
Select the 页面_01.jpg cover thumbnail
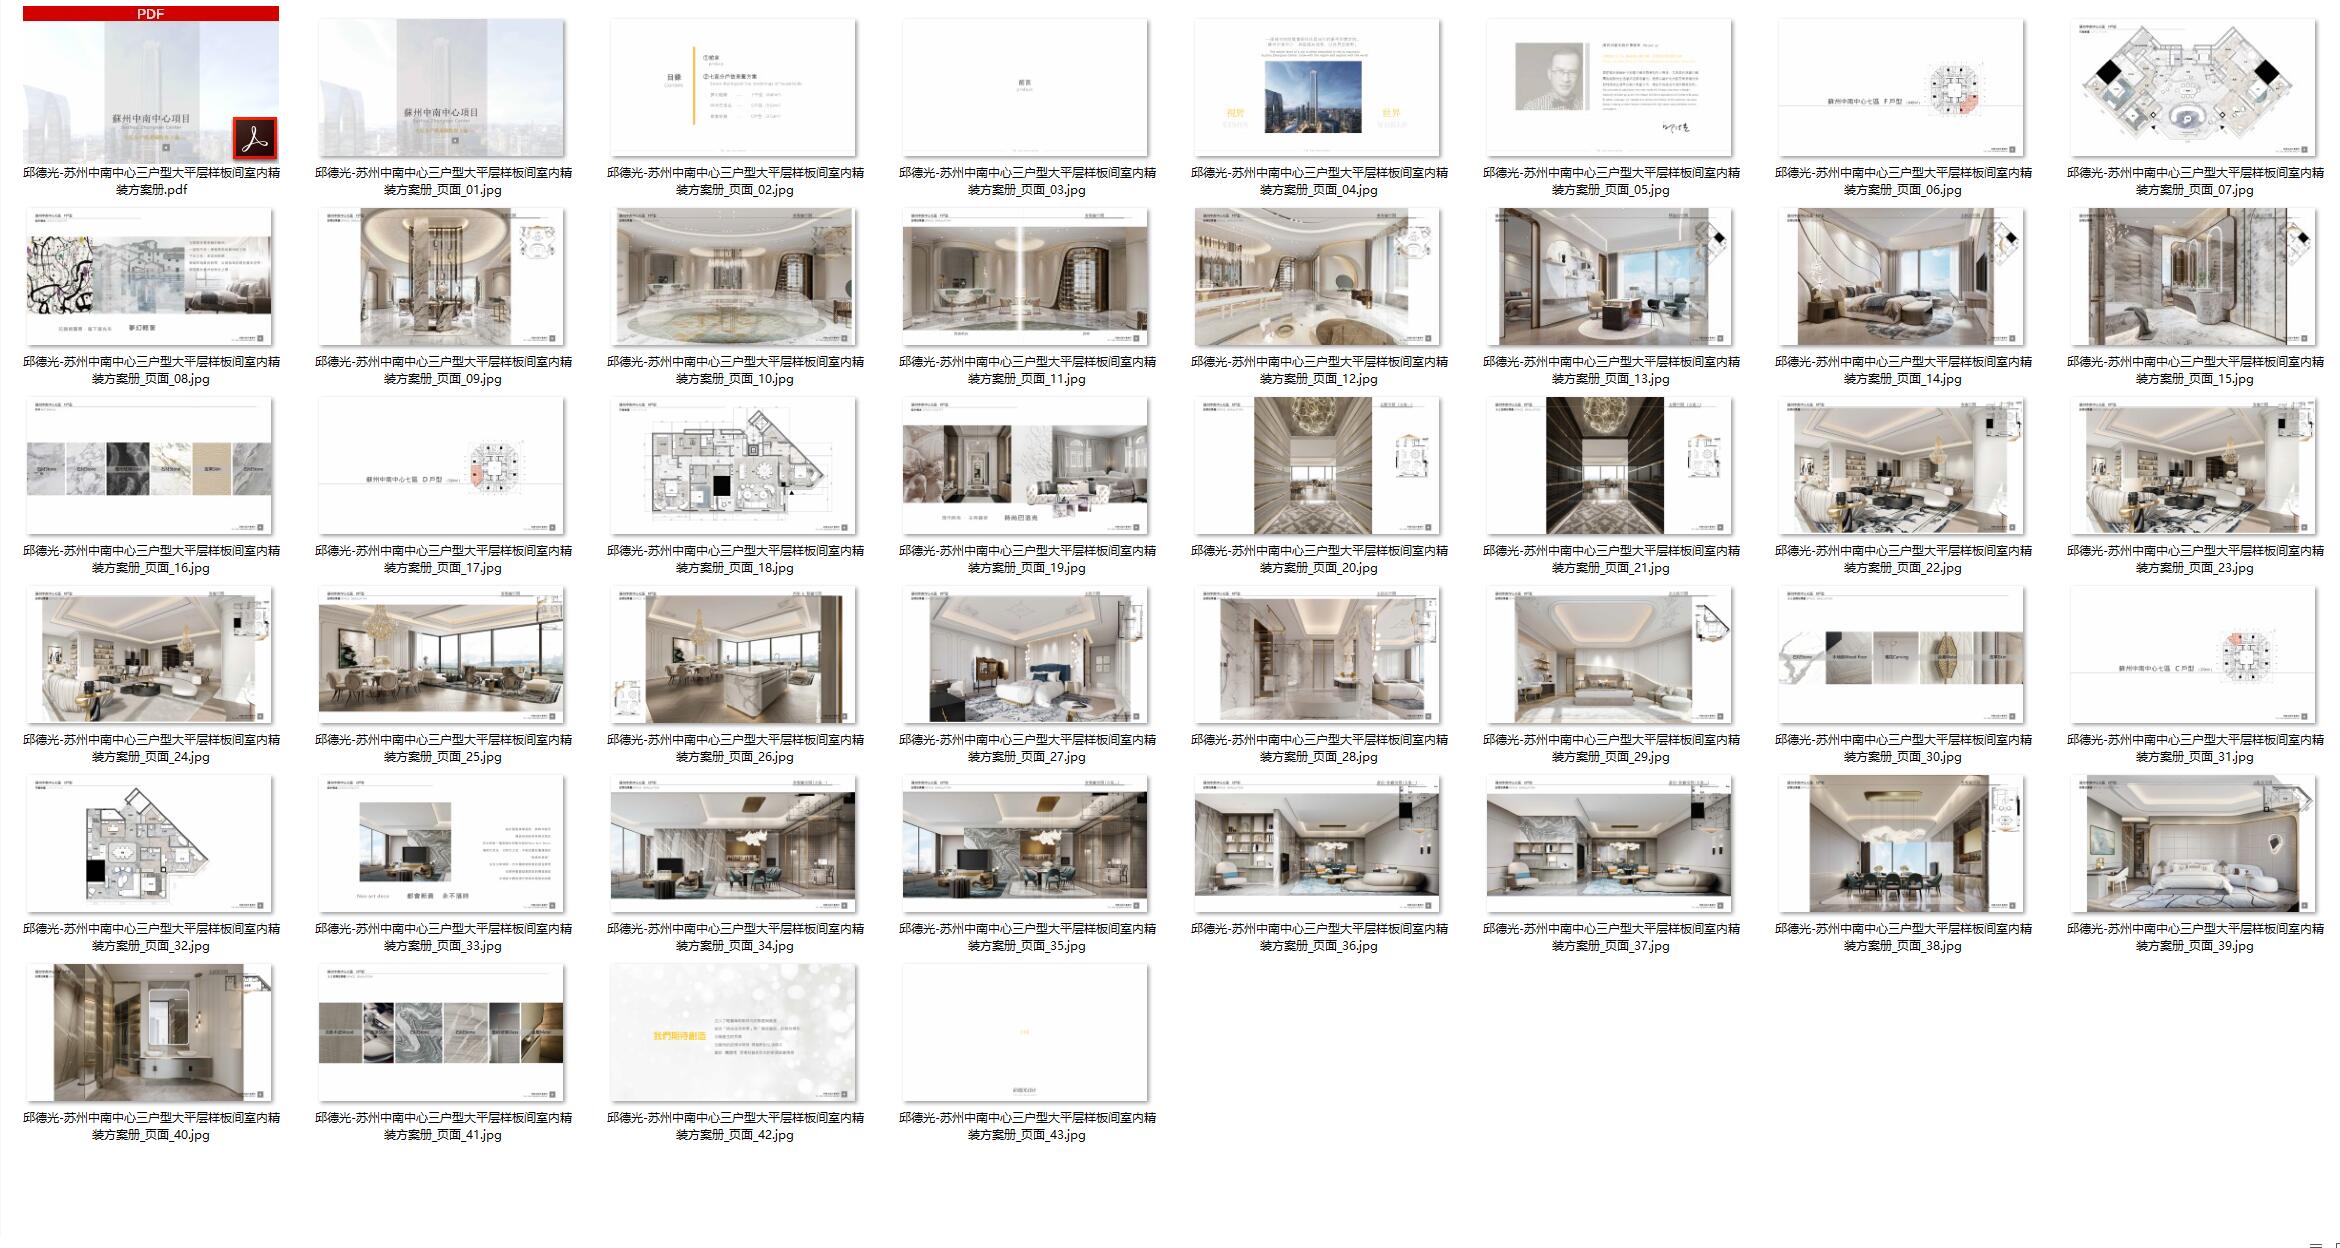click(x=441, y=88)
